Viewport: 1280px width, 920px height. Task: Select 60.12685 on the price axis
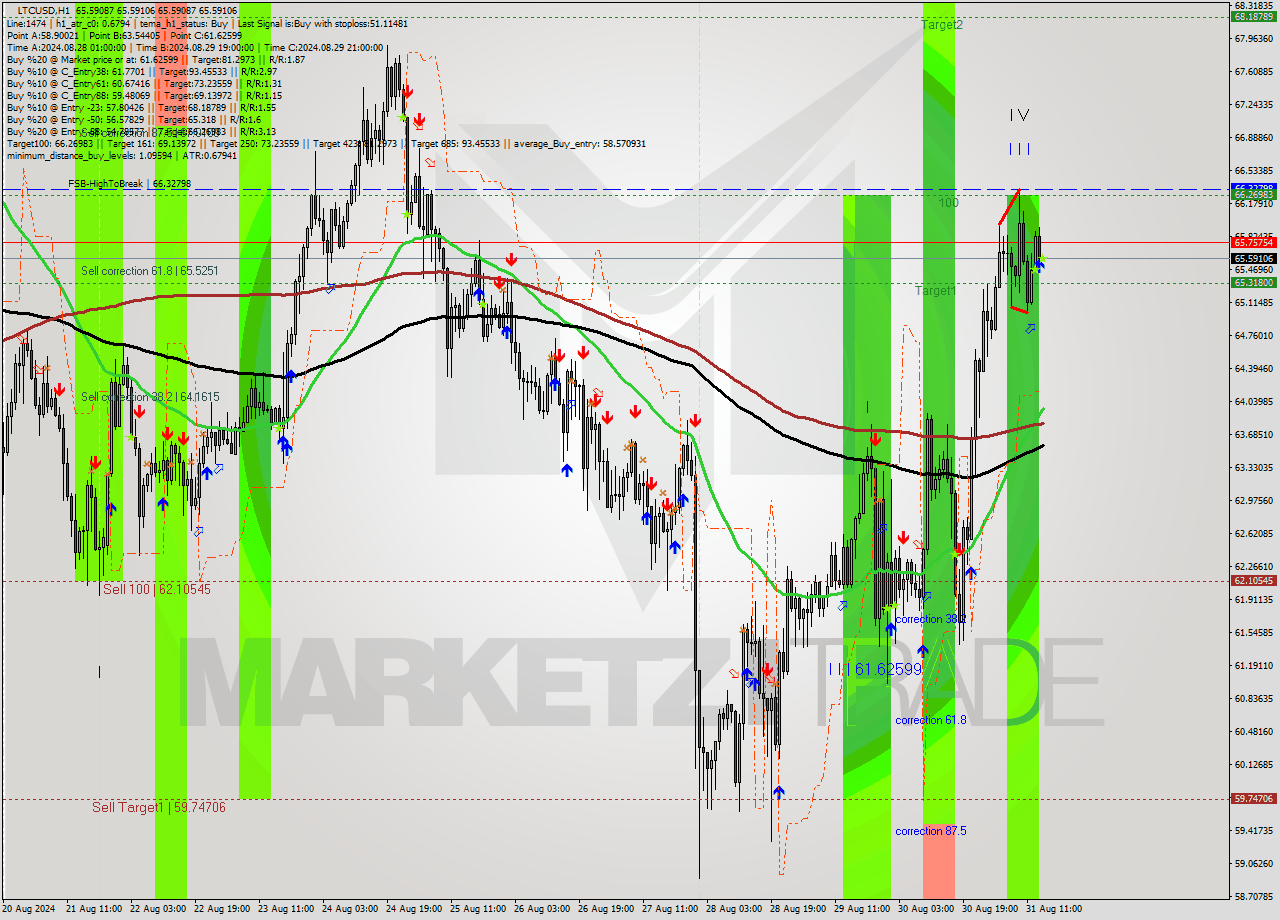1253,764
